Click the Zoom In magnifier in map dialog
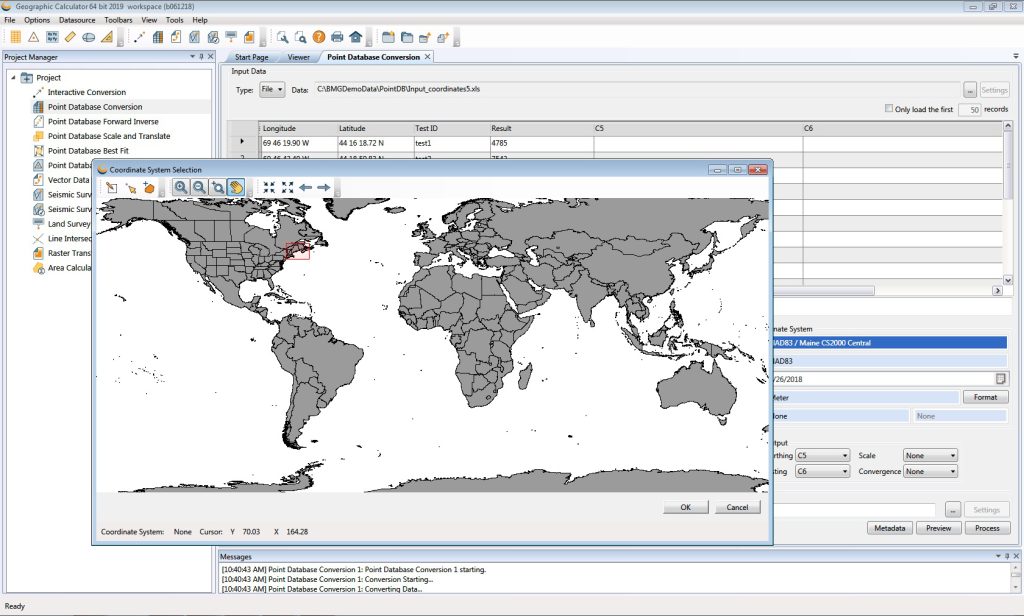 (180, 187)
